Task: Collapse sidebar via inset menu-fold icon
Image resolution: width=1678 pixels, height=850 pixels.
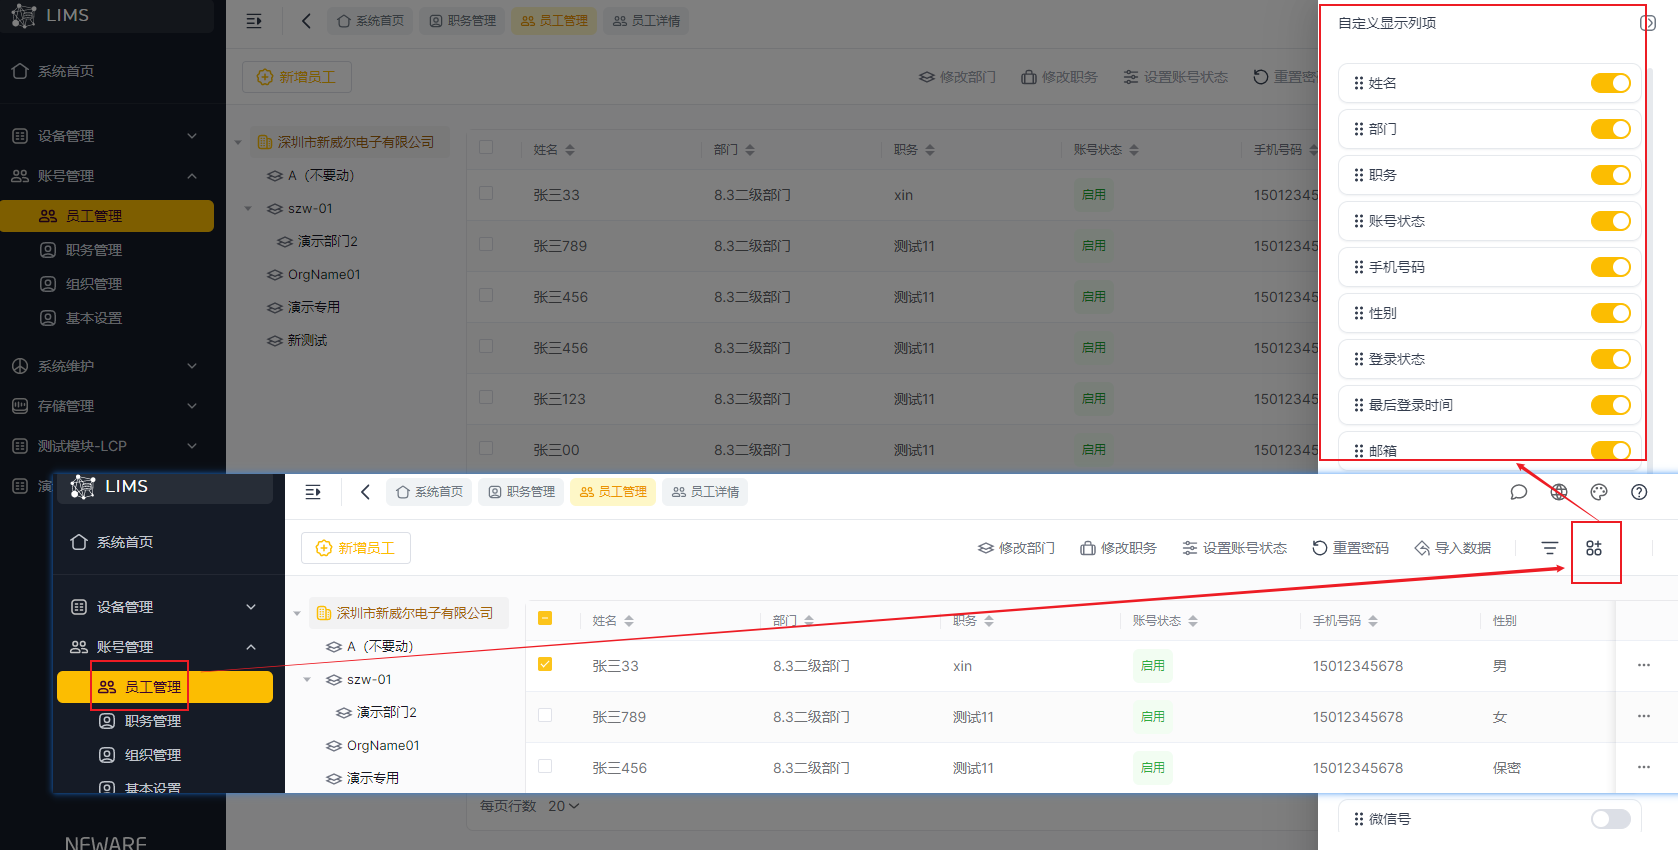Action: (313, 492)
